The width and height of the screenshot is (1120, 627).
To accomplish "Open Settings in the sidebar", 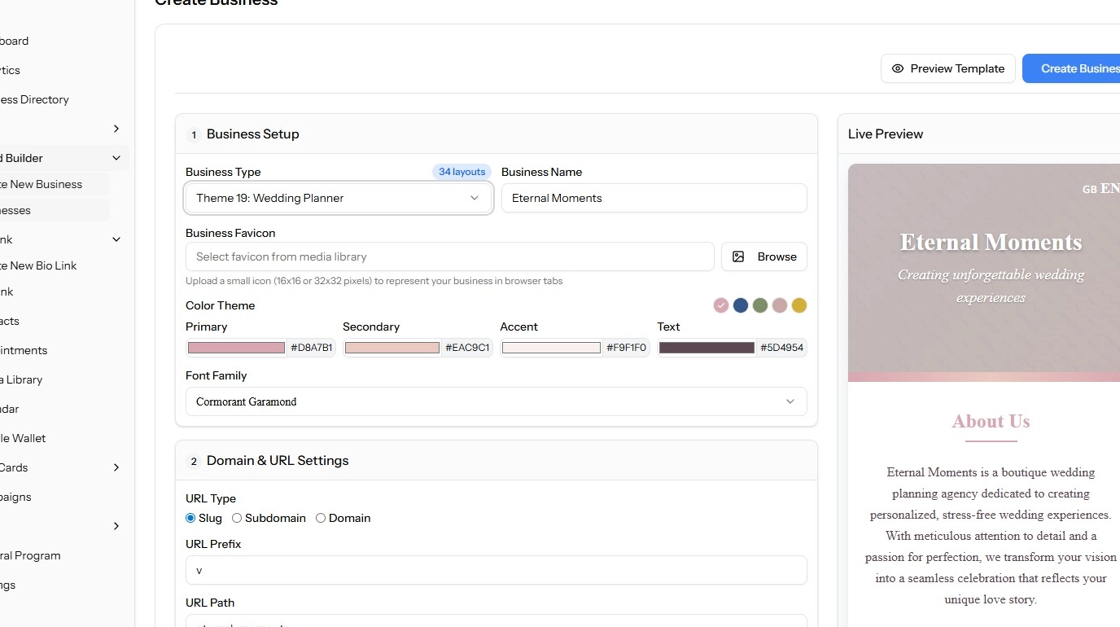I will 8,585.
